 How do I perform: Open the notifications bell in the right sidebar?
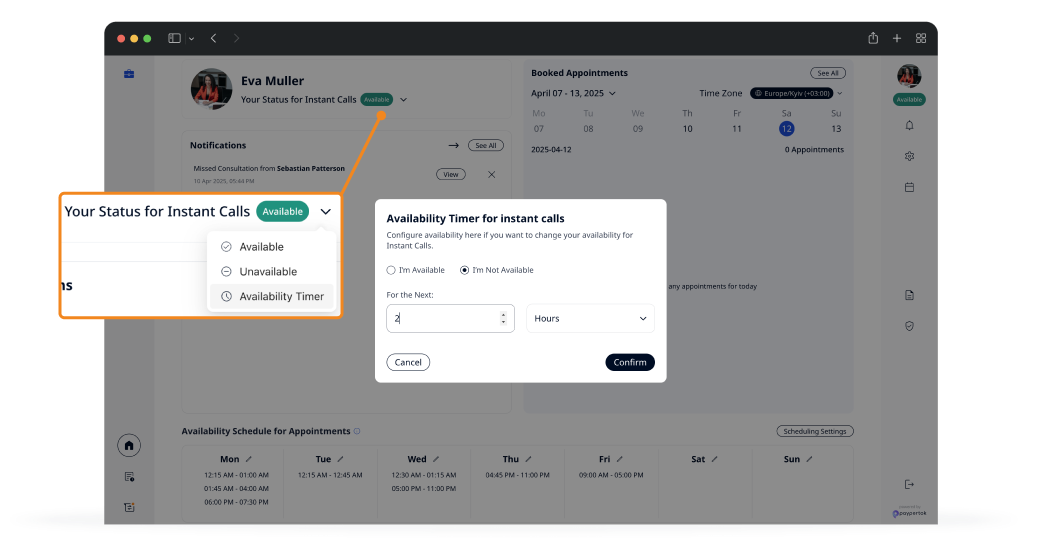click(x=909, y=125)
